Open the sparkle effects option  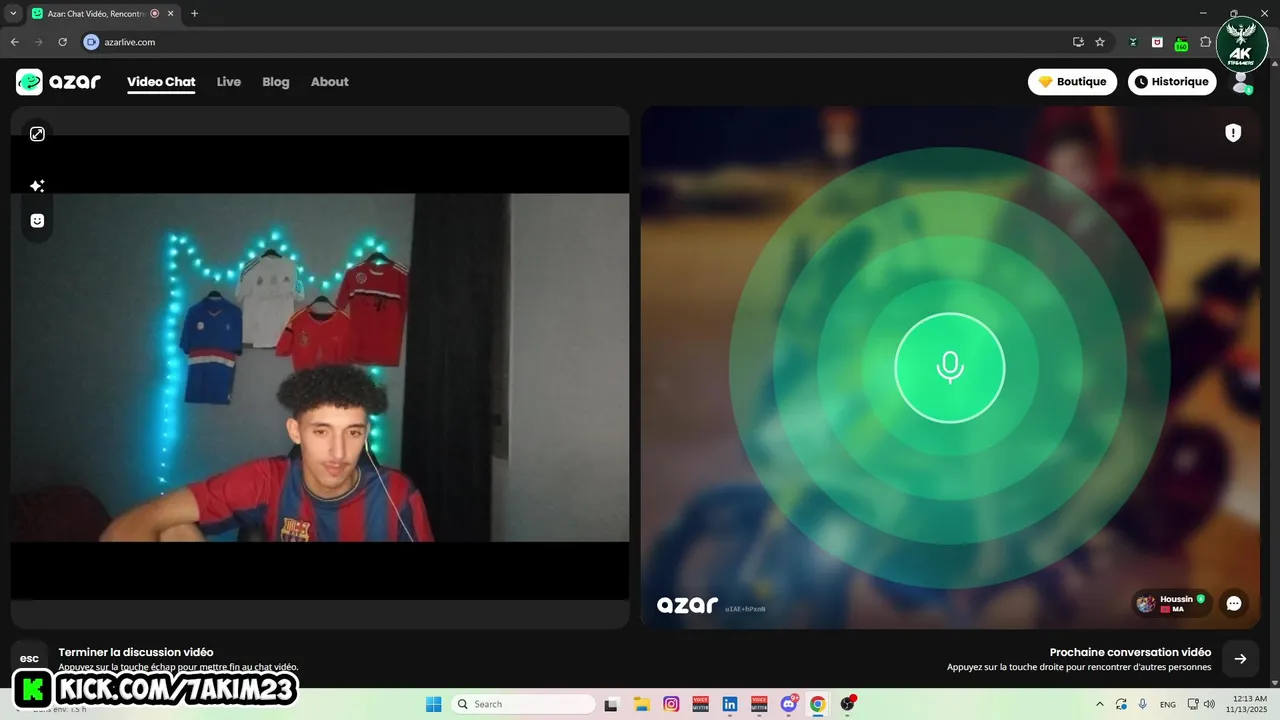(37, 186)
